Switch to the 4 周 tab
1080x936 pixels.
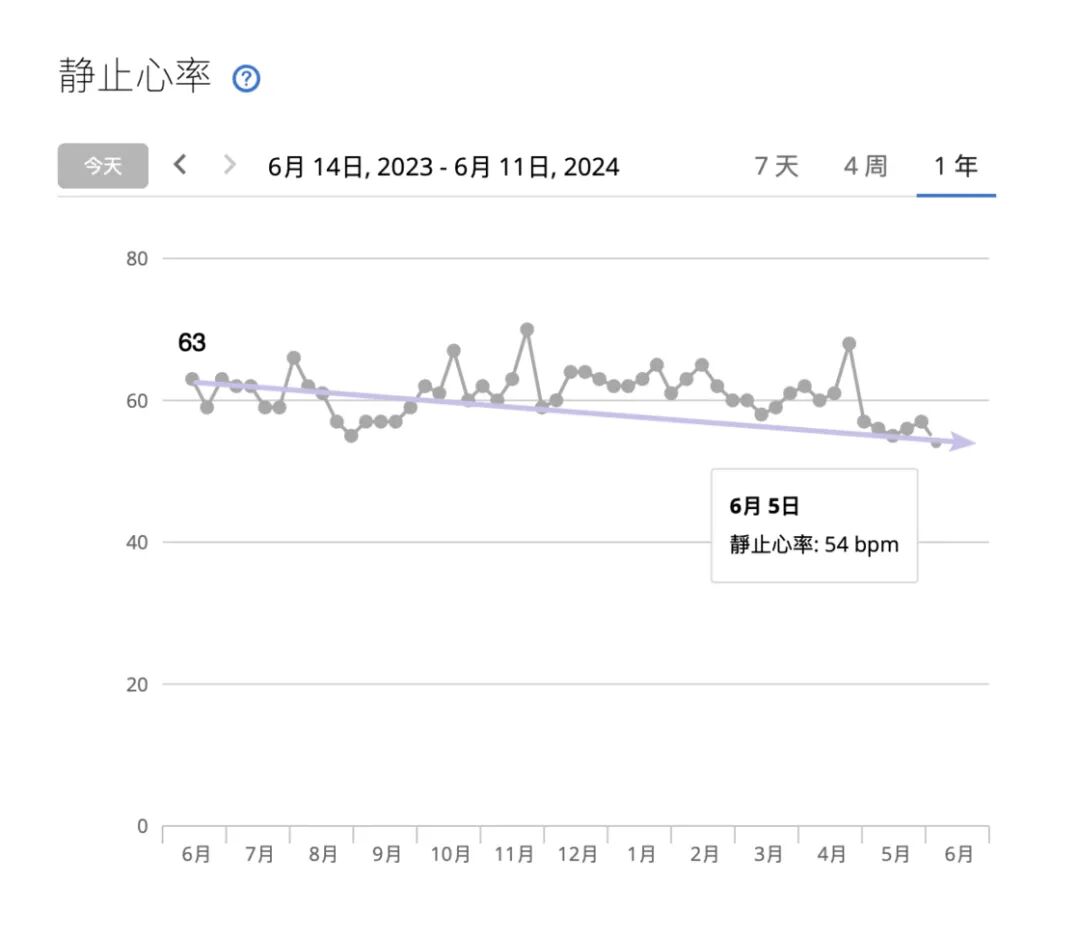click(866, 166)
